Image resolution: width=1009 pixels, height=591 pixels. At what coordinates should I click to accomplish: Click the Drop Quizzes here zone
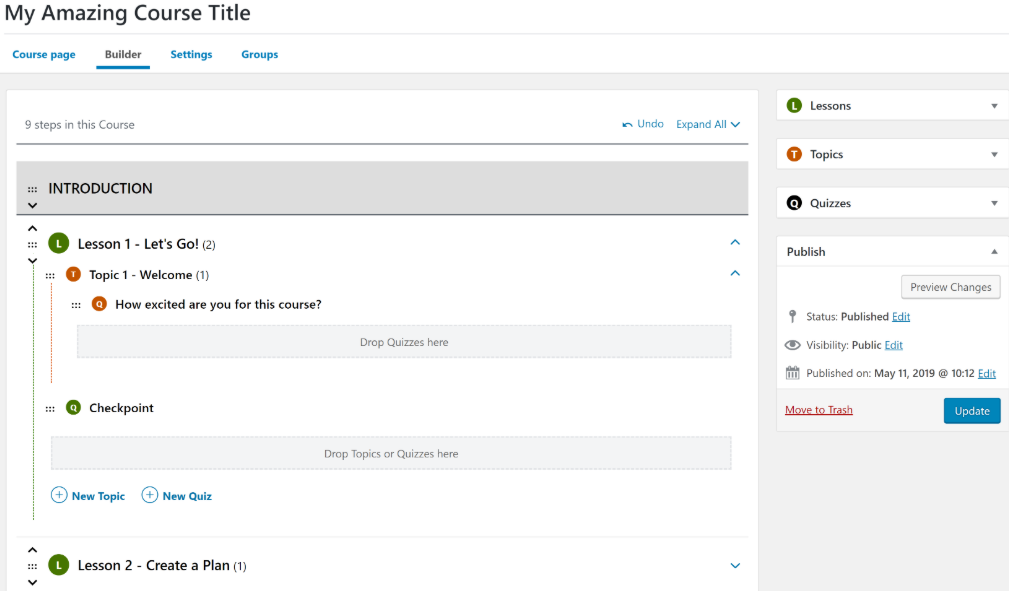[403, 341]
